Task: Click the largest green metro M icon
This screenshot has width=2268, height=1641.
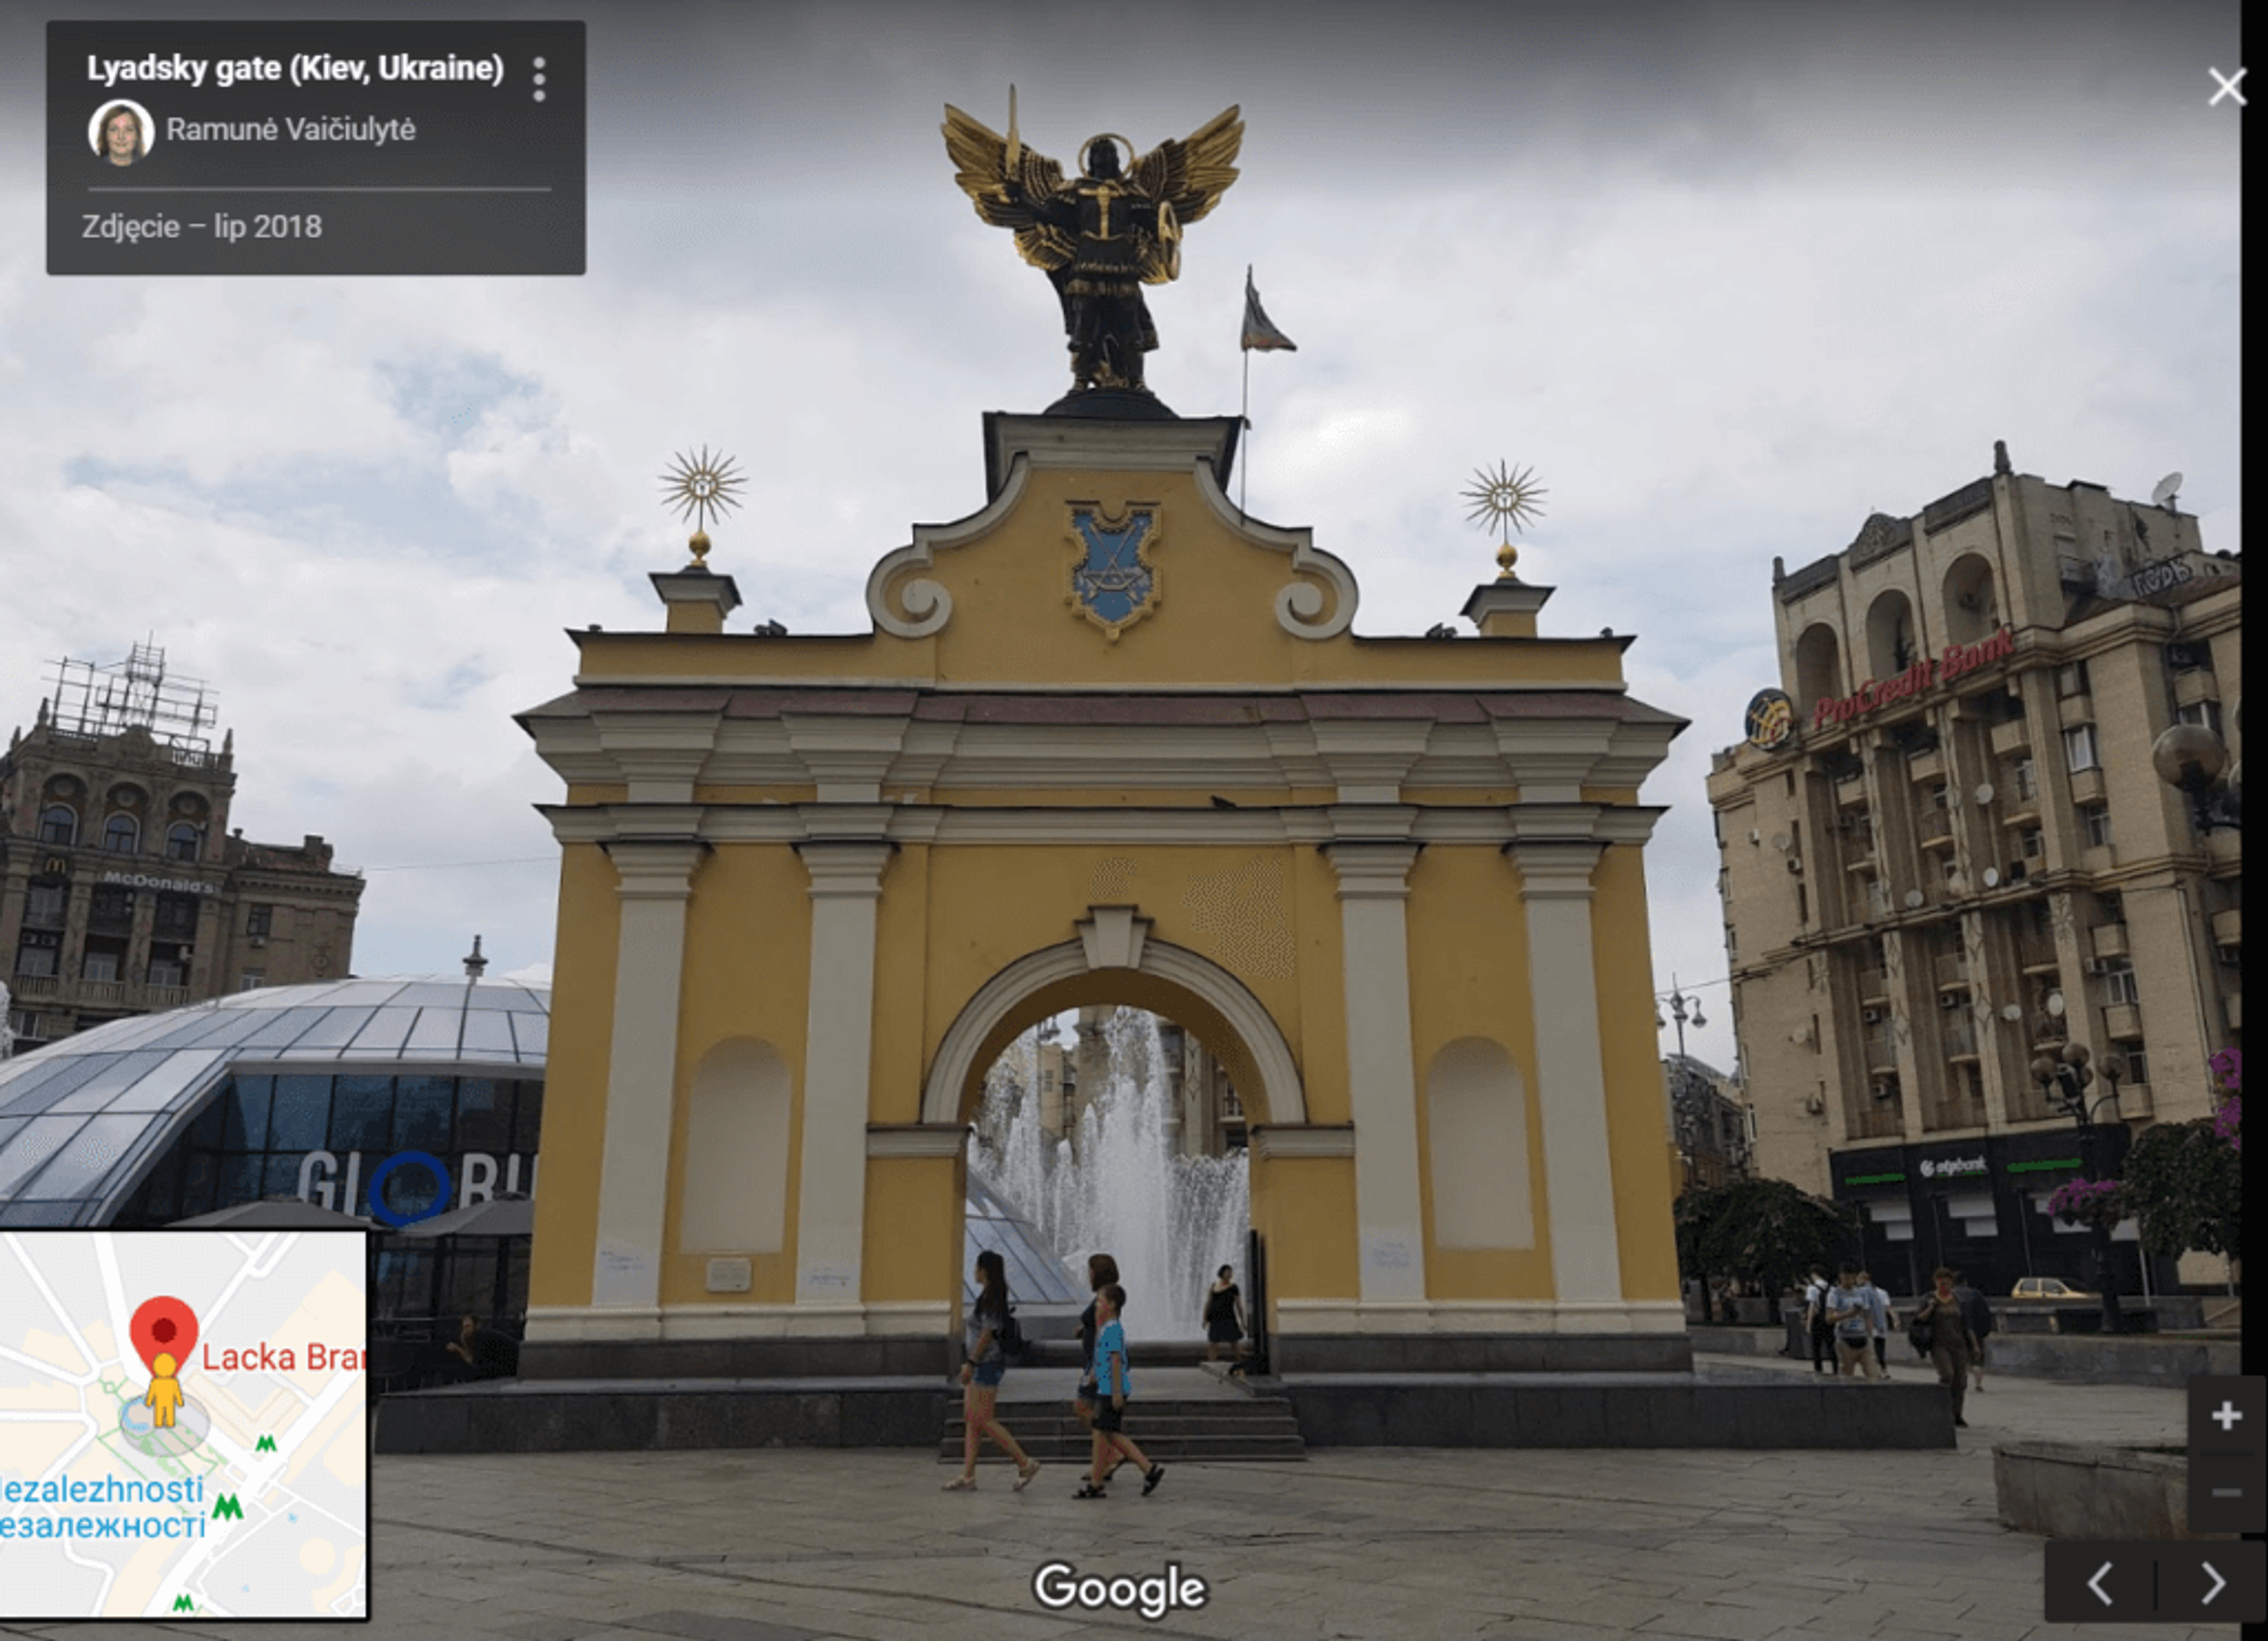Action: tap(228, 1507)
